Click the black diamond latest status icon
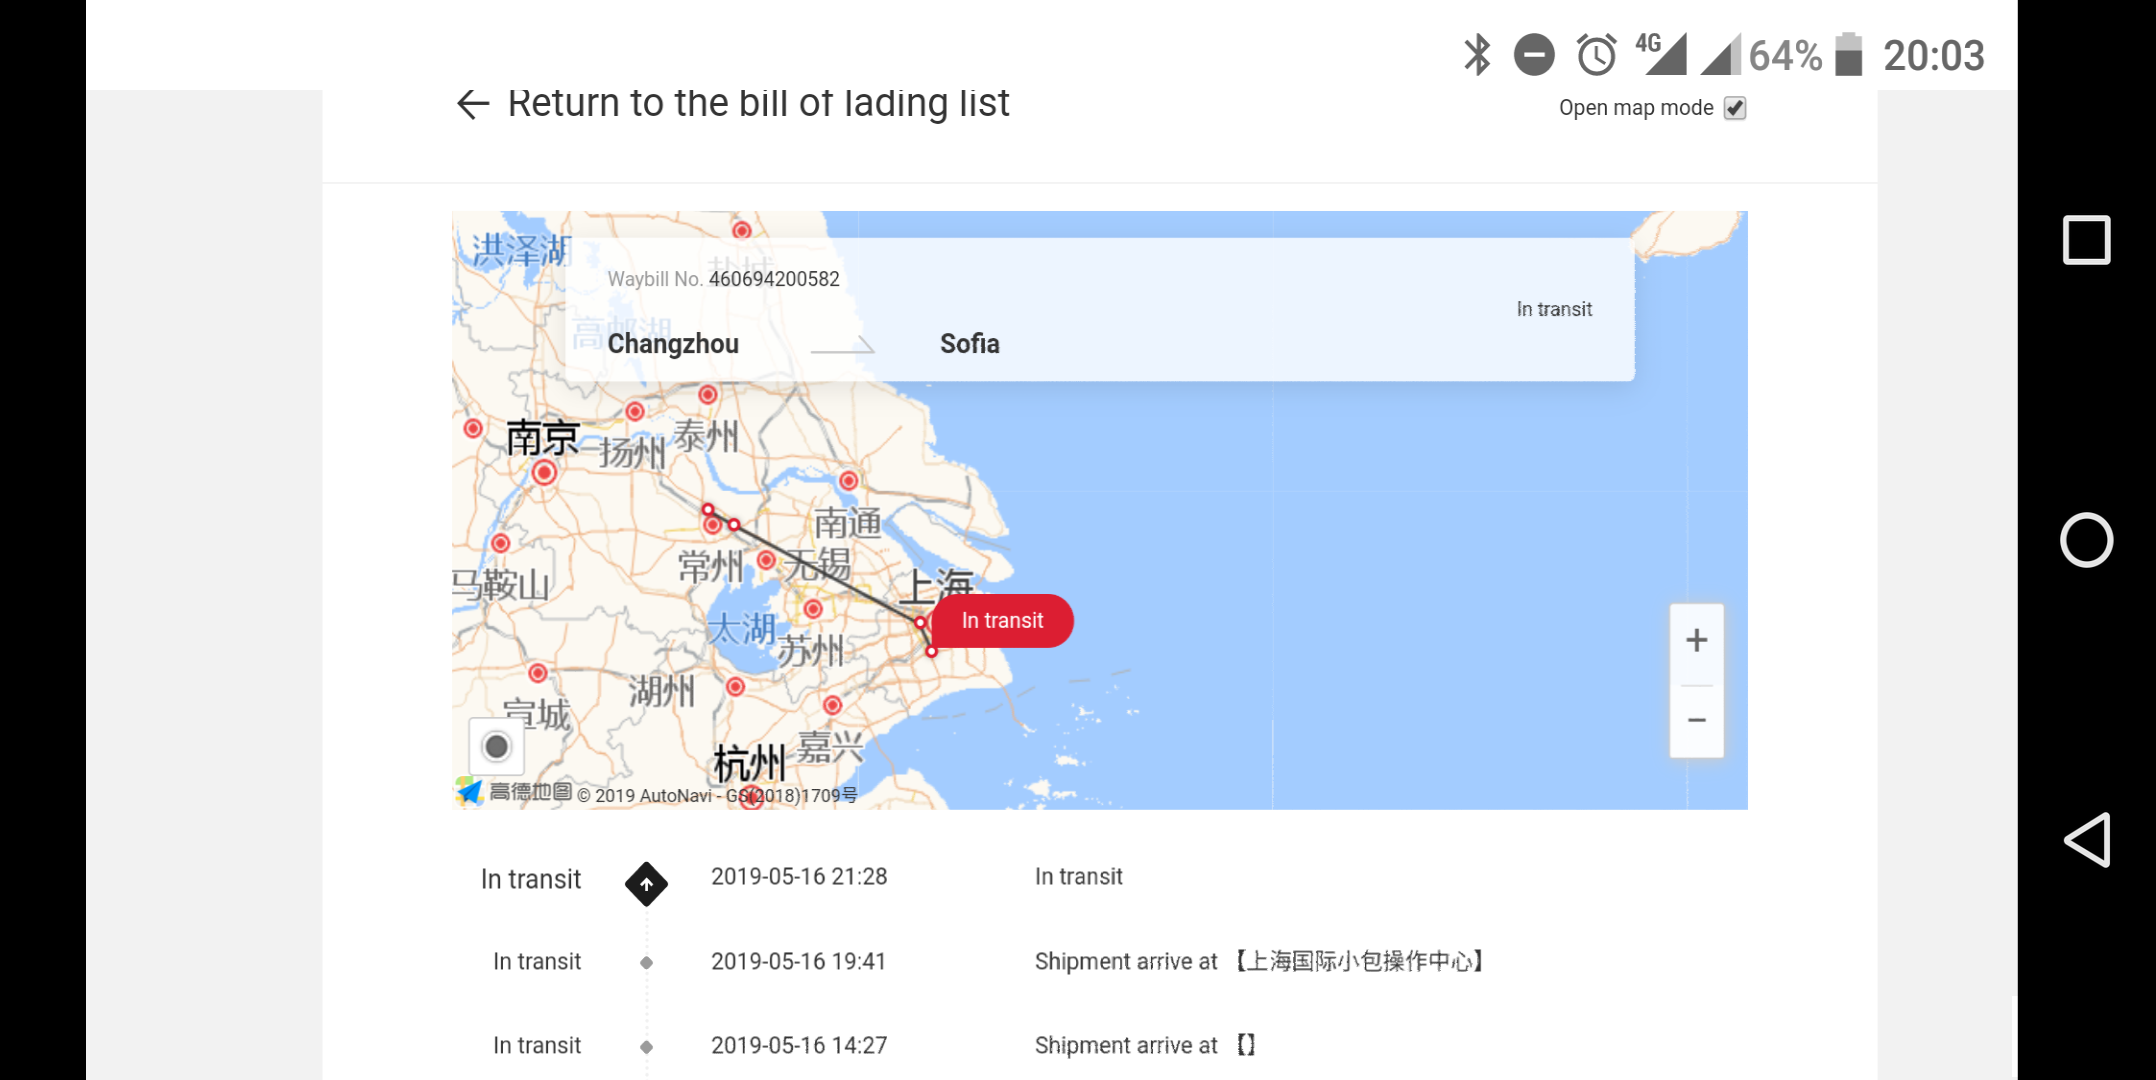2156x1080 pixels. (646, 884)
